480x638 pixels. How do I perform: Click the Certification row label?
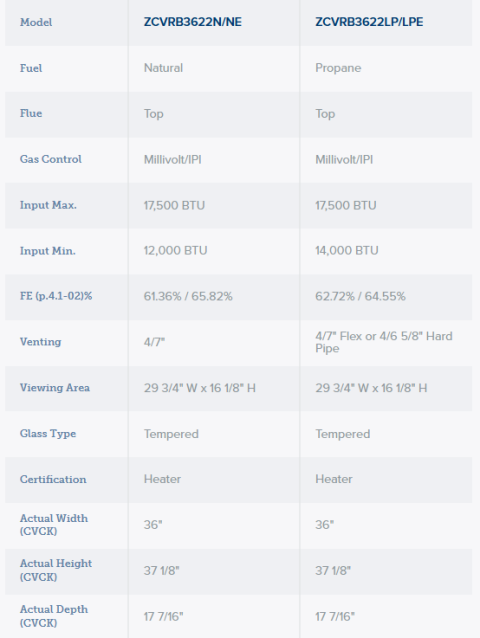point(53,479)
